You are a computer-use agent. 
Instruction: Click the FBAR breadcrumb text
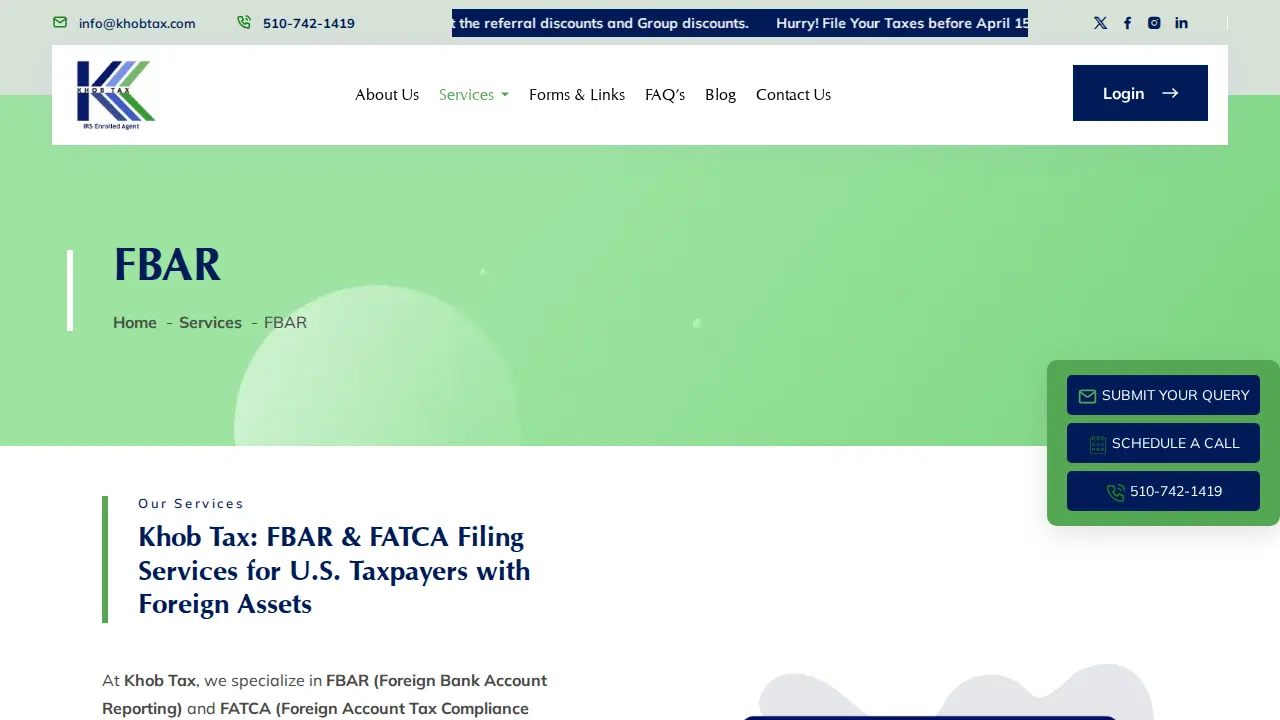coord(285,322)
